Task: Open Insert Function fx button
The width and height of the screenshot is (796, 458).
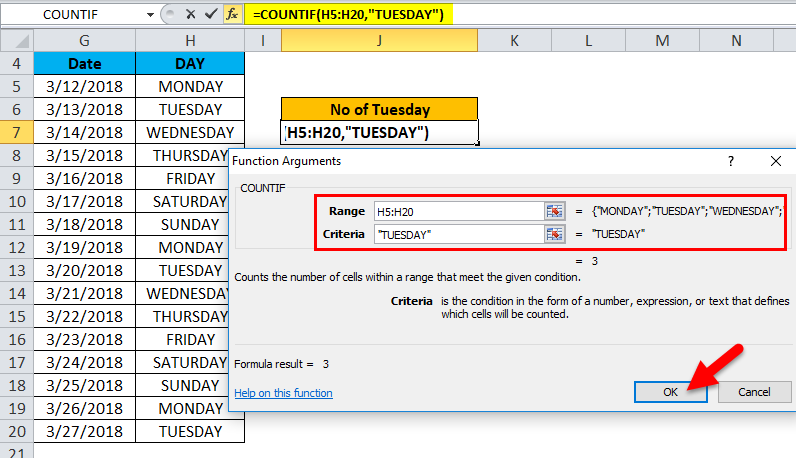Action: click(x=232, y=14)
